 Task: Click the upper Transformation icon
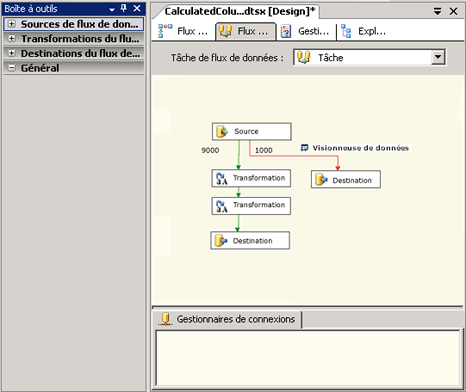click(x=222, y=178)
